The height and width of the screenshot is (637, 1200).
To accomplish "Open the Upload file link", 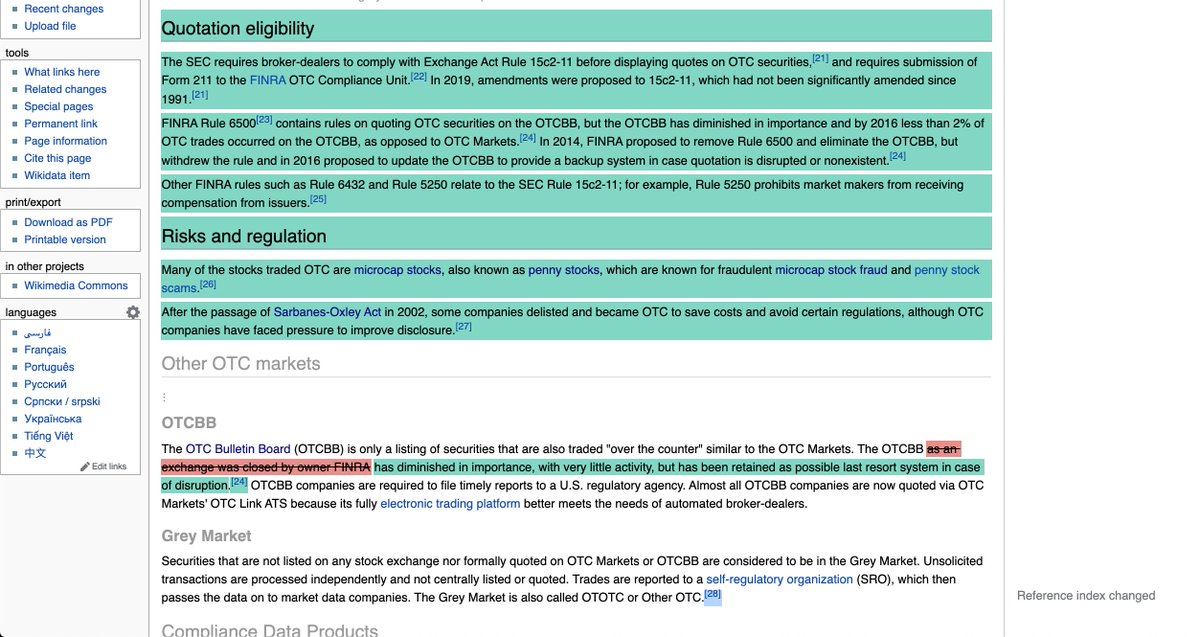I will click(x=50, y=26).
